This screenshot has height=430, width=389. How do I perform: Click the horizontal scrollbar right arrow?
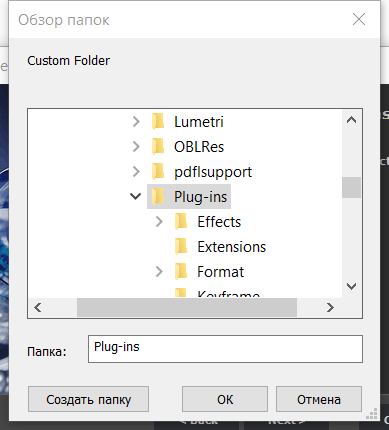point(330,307)
